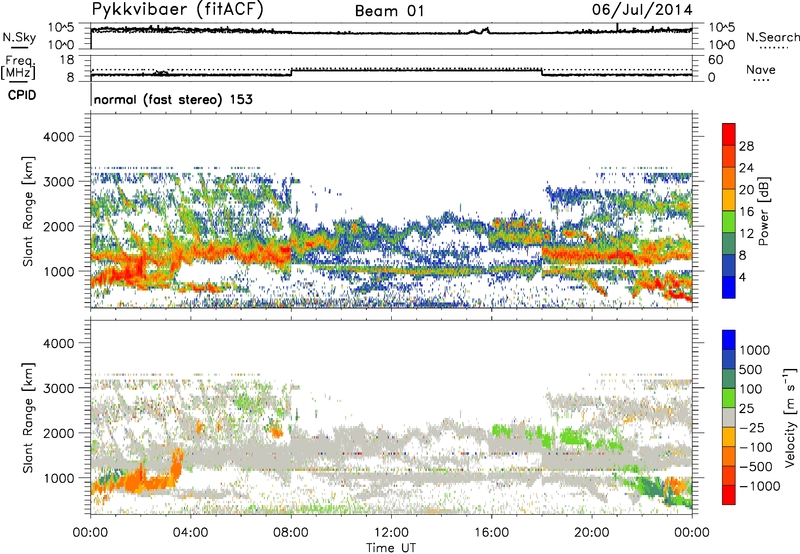Click the '-500' tick on velocity colorbar
This screenshot has width=800, height=554.
click(756, 466)
